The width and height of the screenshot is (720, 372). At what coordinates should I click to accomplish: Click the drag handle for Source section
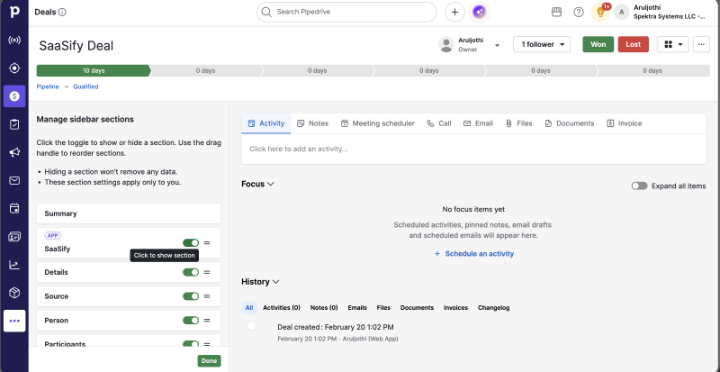207,296
